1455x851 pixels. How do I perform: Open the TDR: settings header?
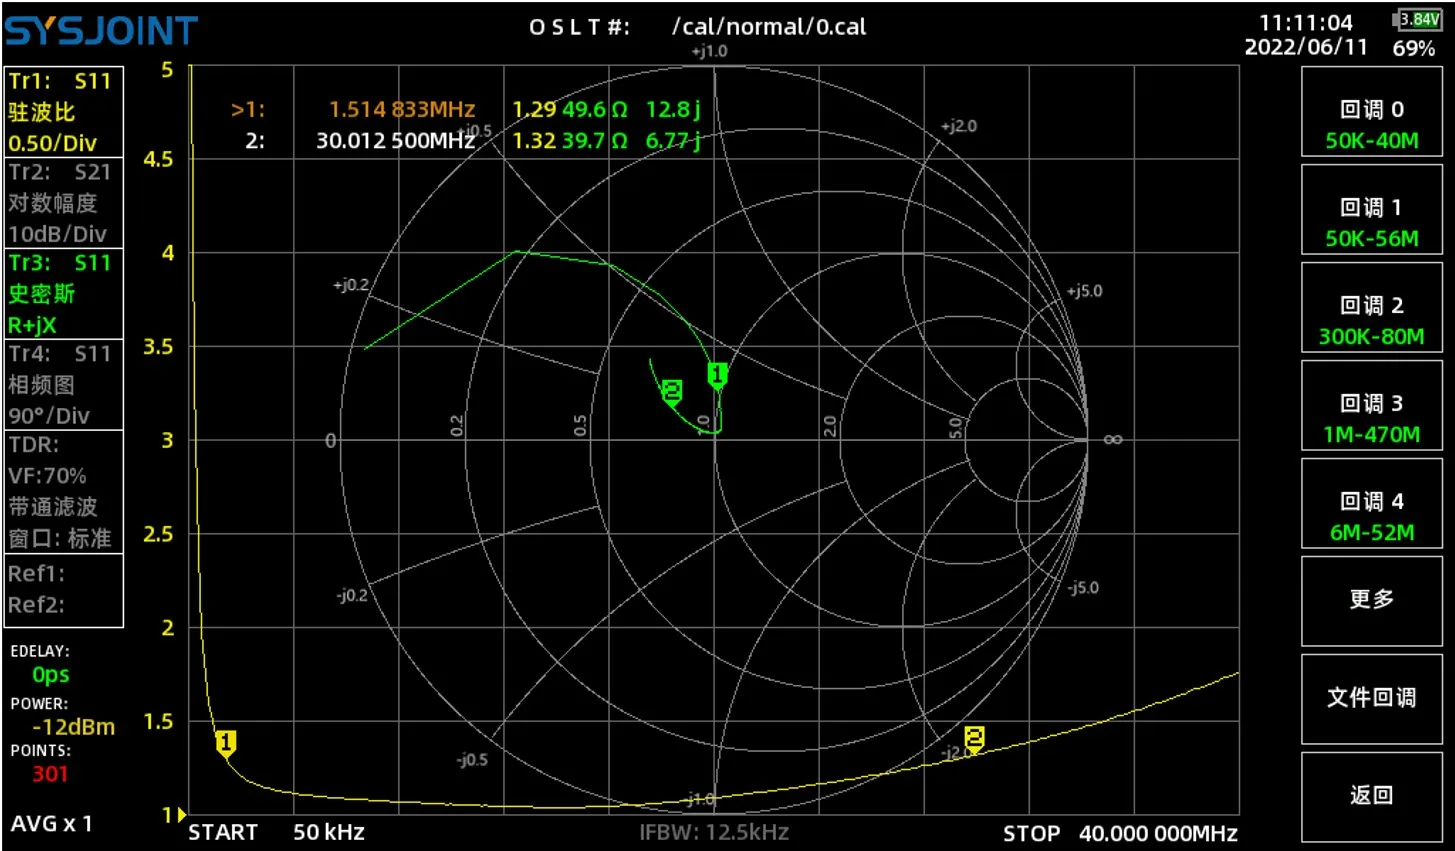pyautogui.click(x=34, y=445)
